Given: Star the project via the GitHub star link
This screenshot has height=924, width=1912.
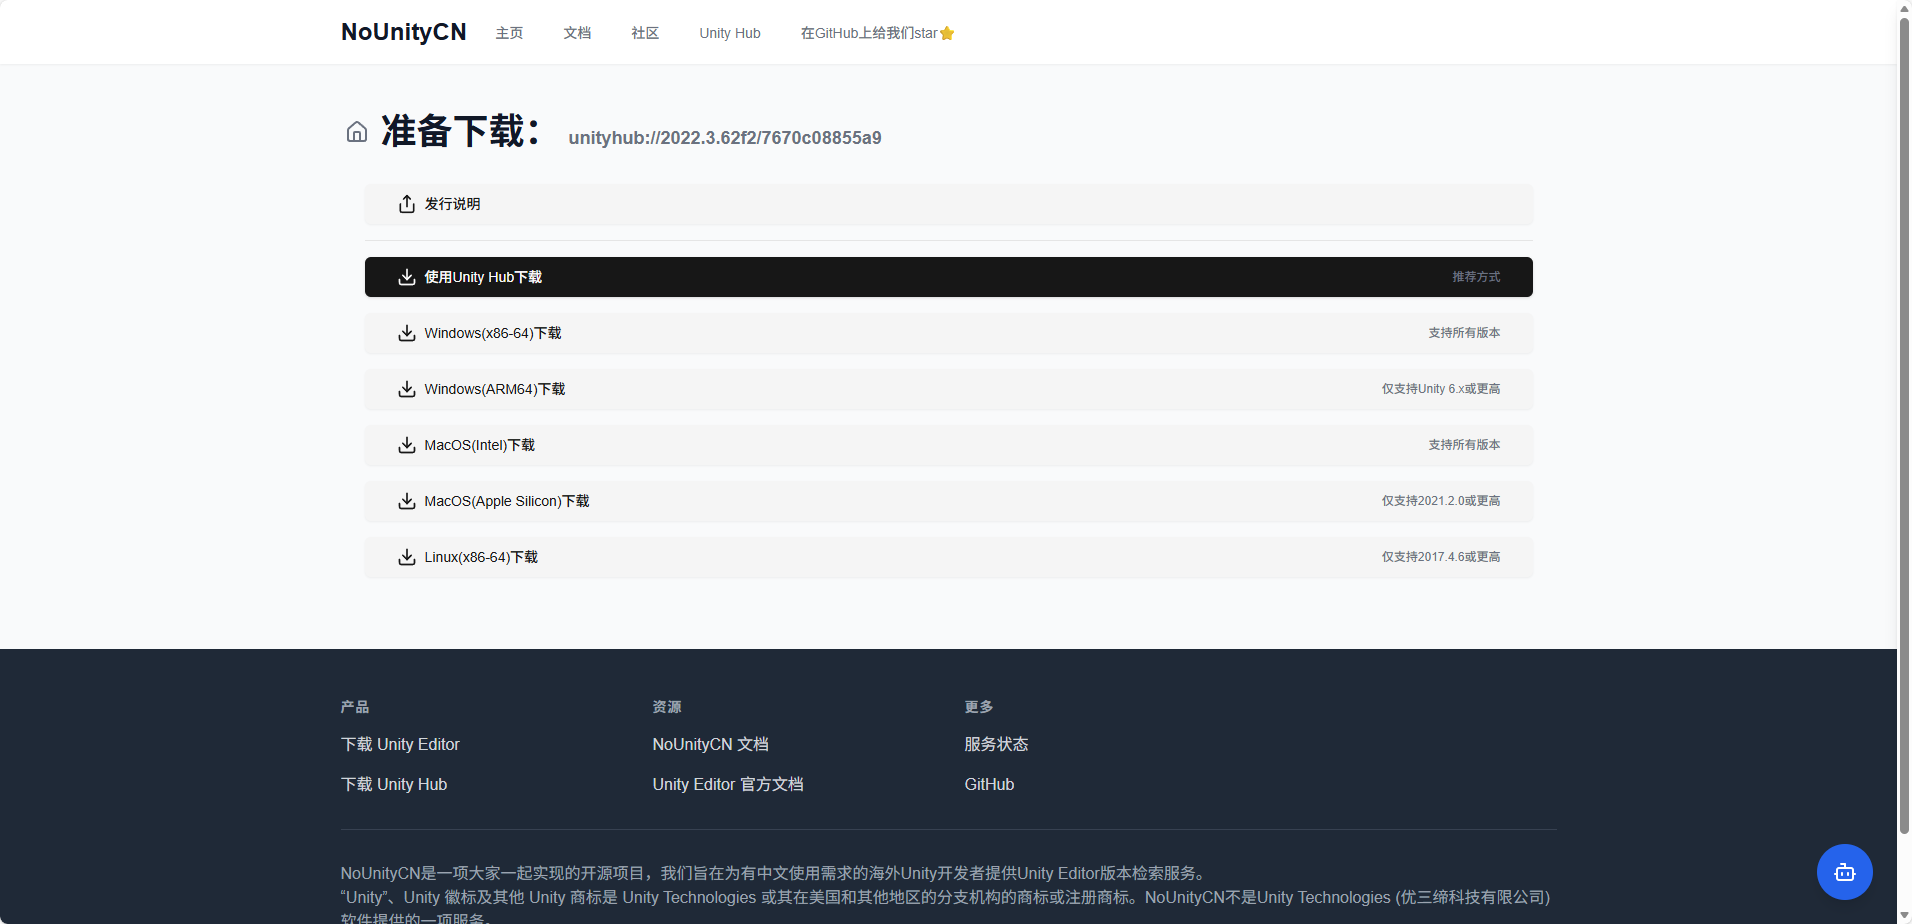Looking at the screenshot, I should pos(877,33).
